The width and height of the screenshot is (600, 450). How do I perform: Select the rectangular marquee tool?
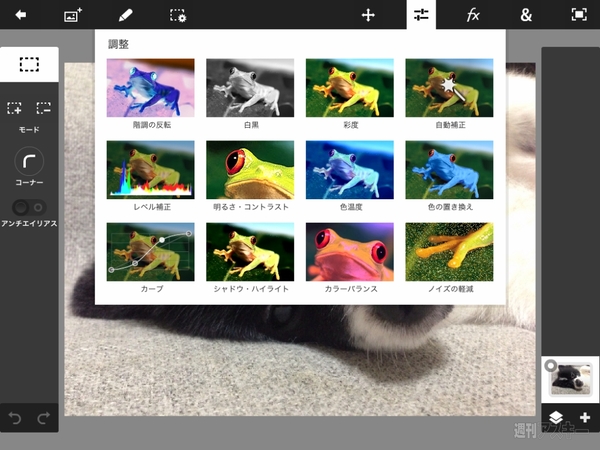tap(29, 64)
